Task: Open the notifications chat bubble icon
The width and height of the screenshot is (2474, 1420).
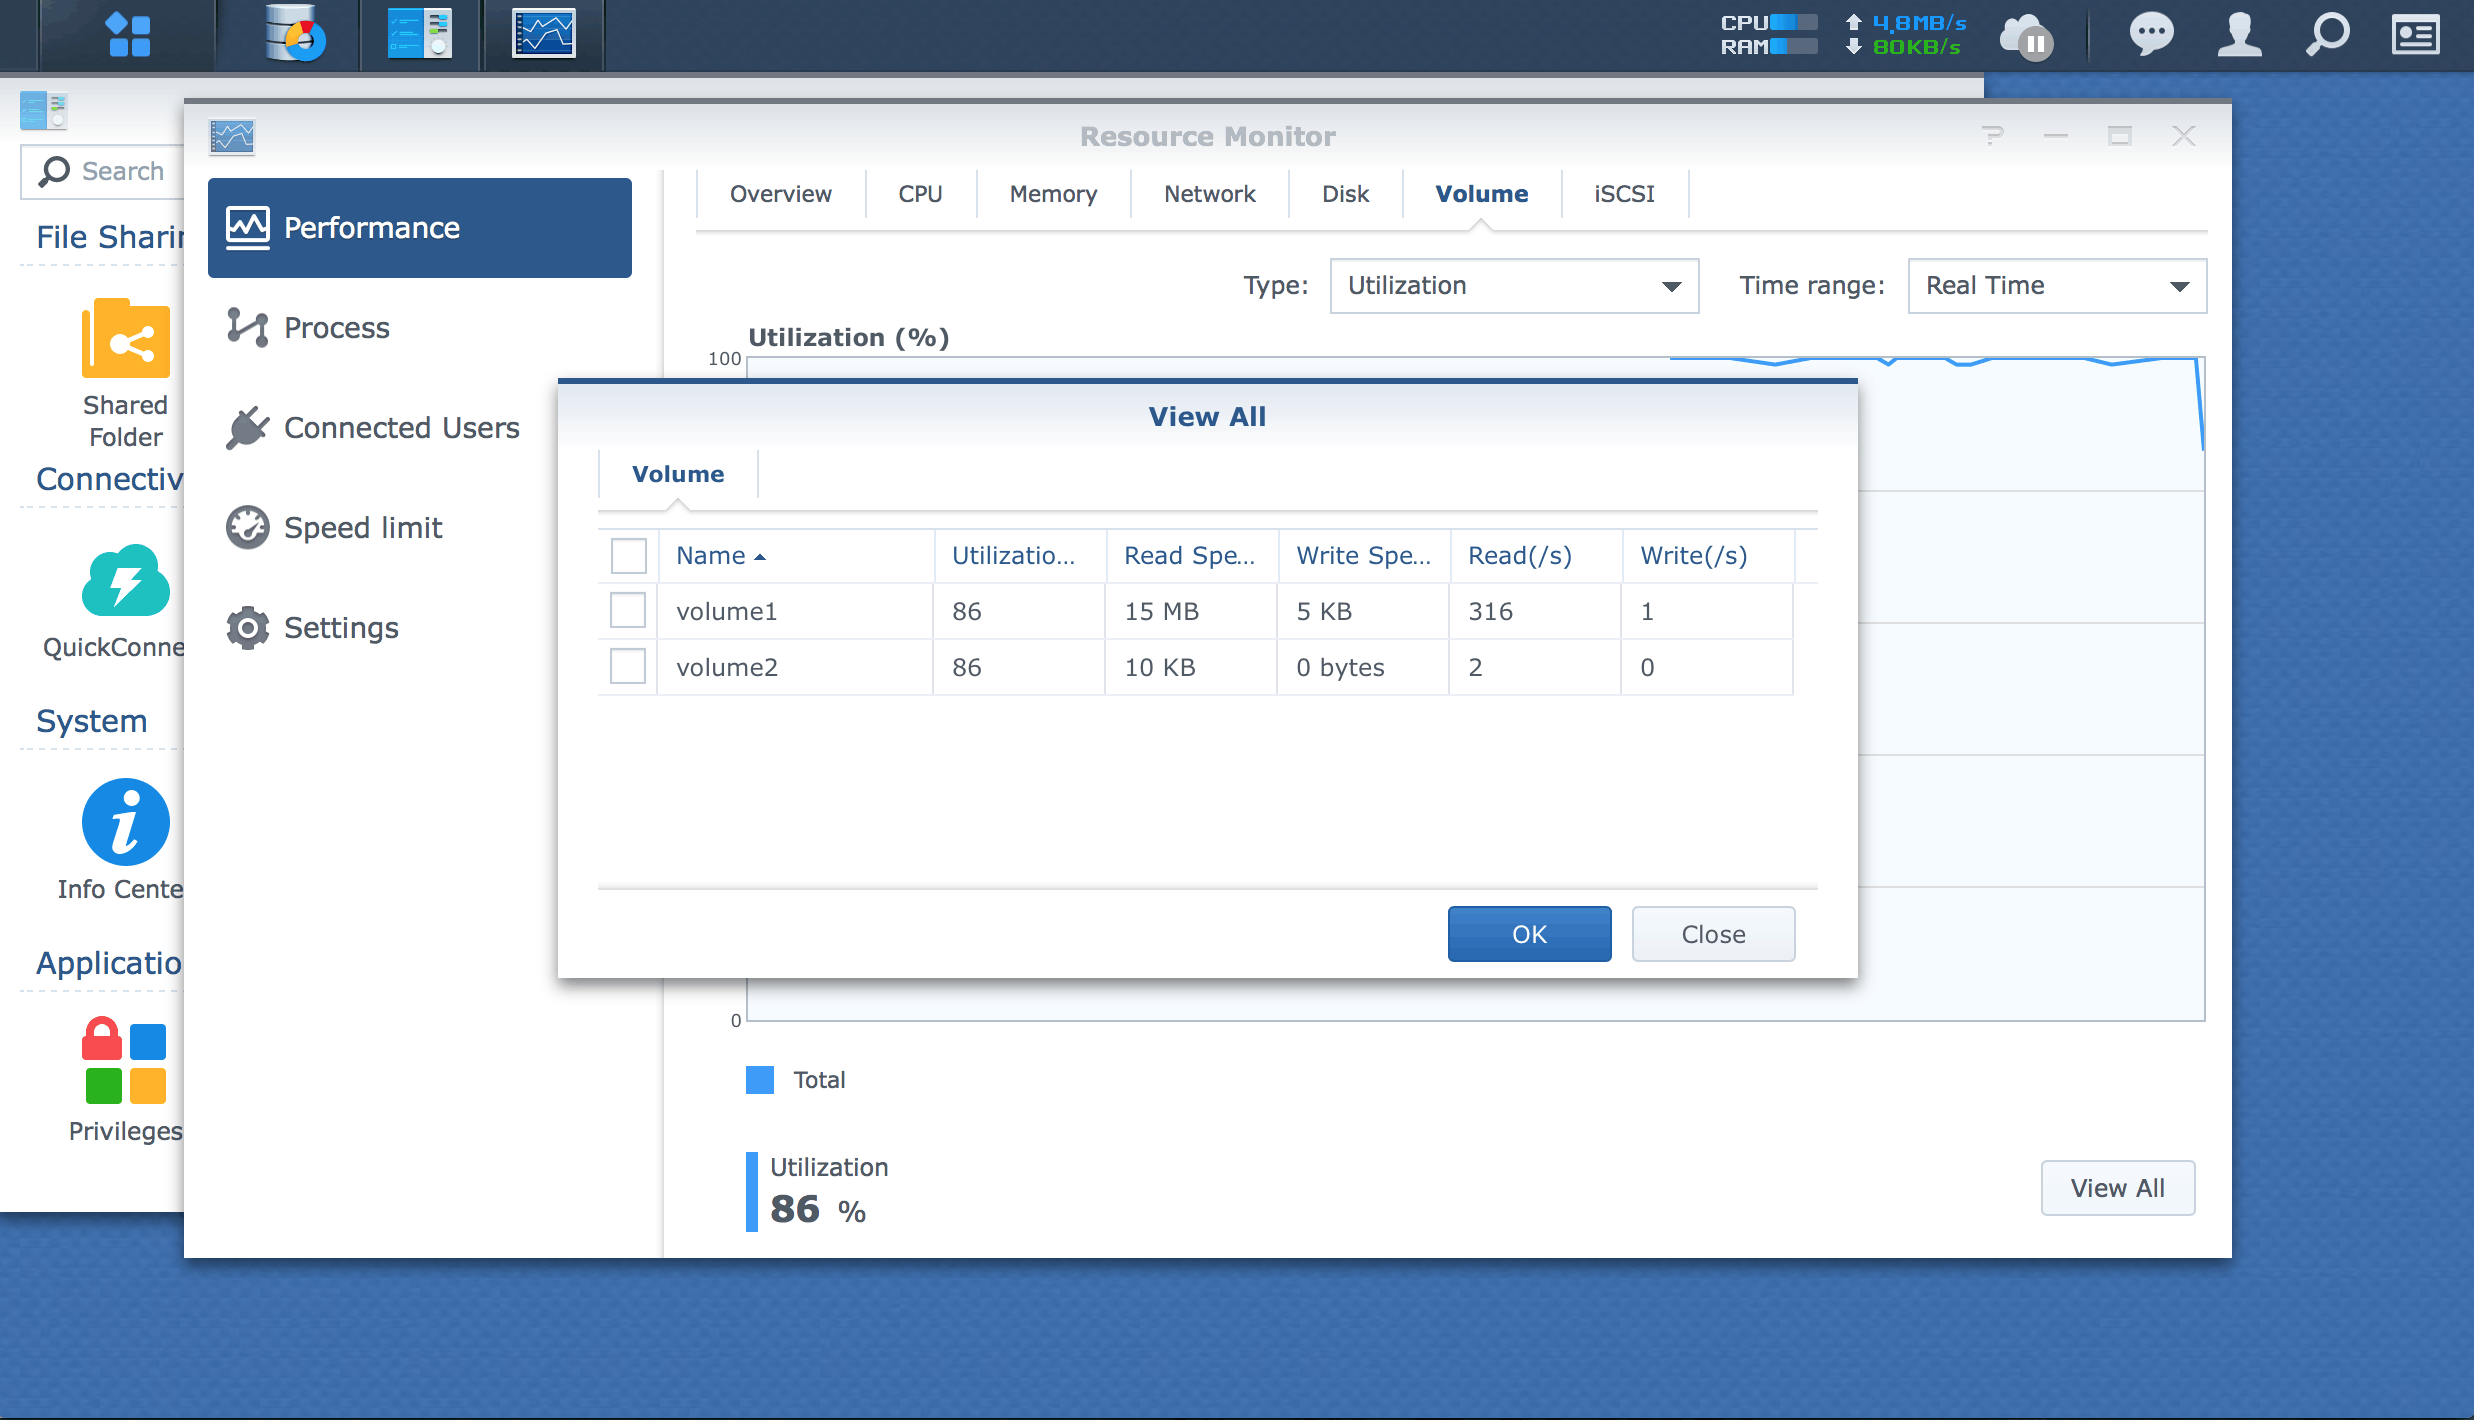Action: [x=2150, y=35]
